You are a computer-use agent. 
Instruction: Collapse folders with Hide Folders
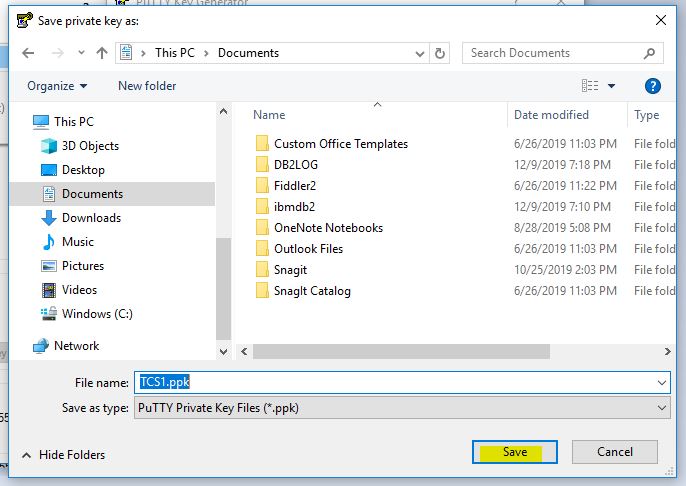coord(63,455)
